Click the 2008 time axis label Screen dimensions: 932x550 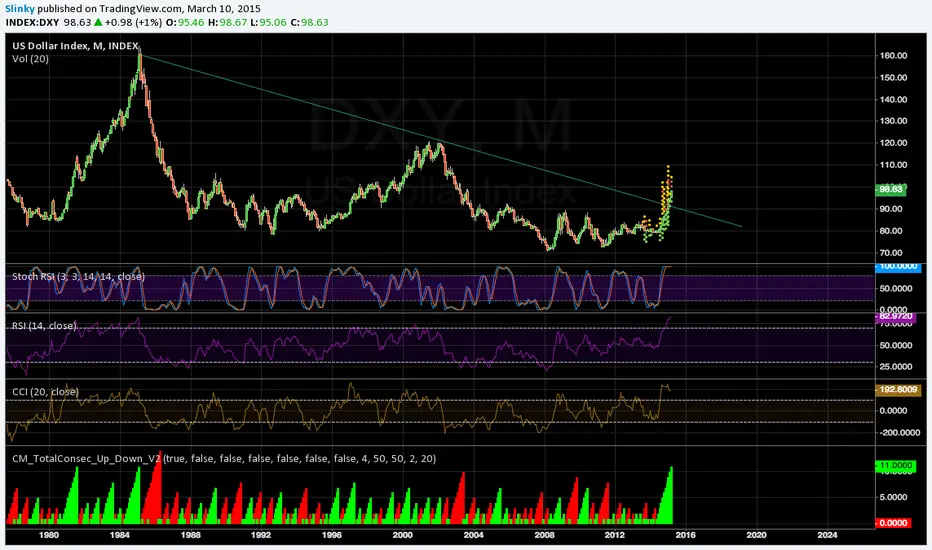coord(544,535)
